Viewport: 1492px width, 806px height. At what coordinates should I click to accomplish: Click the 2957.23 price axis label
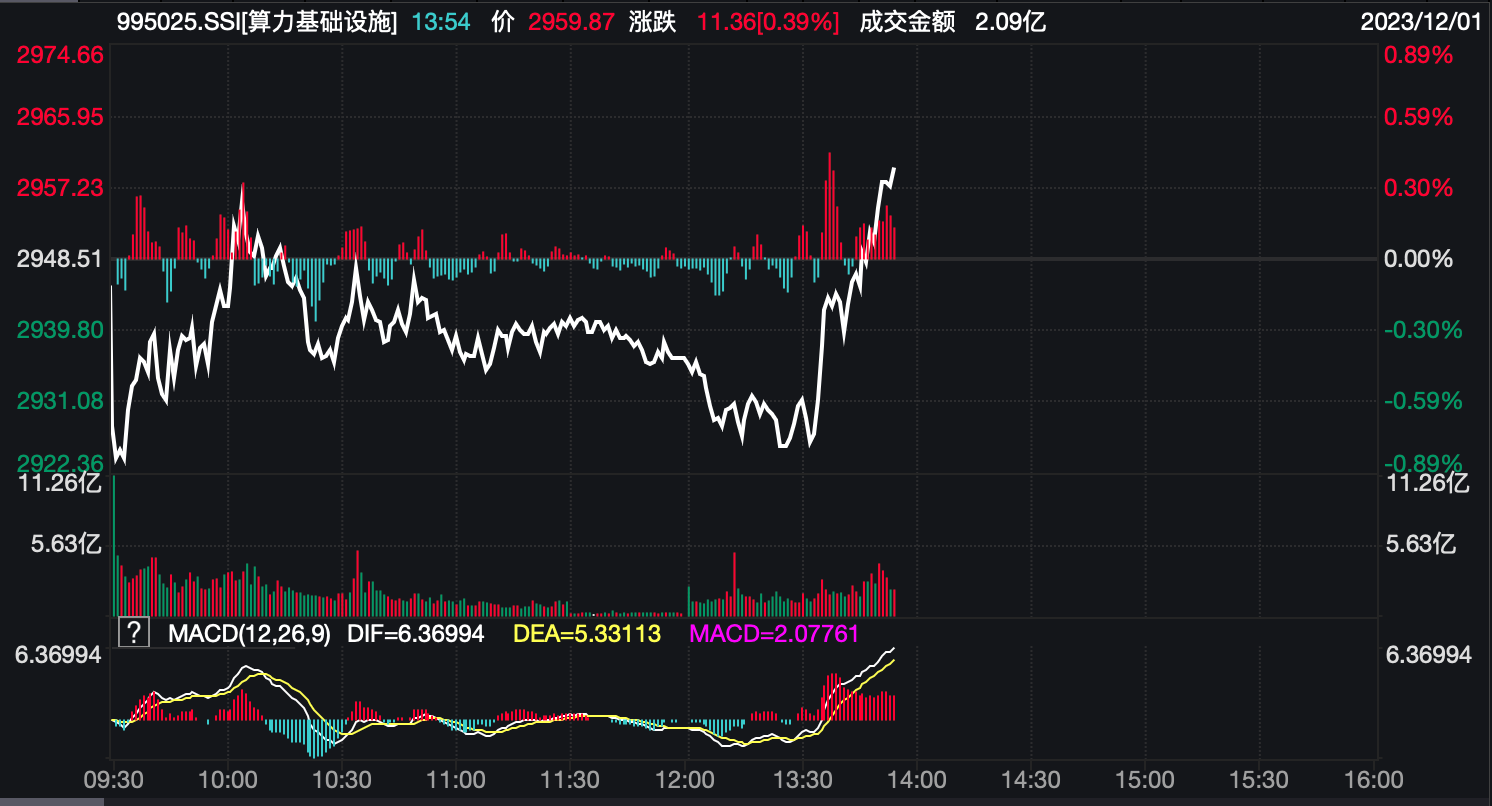coord(60,188)
